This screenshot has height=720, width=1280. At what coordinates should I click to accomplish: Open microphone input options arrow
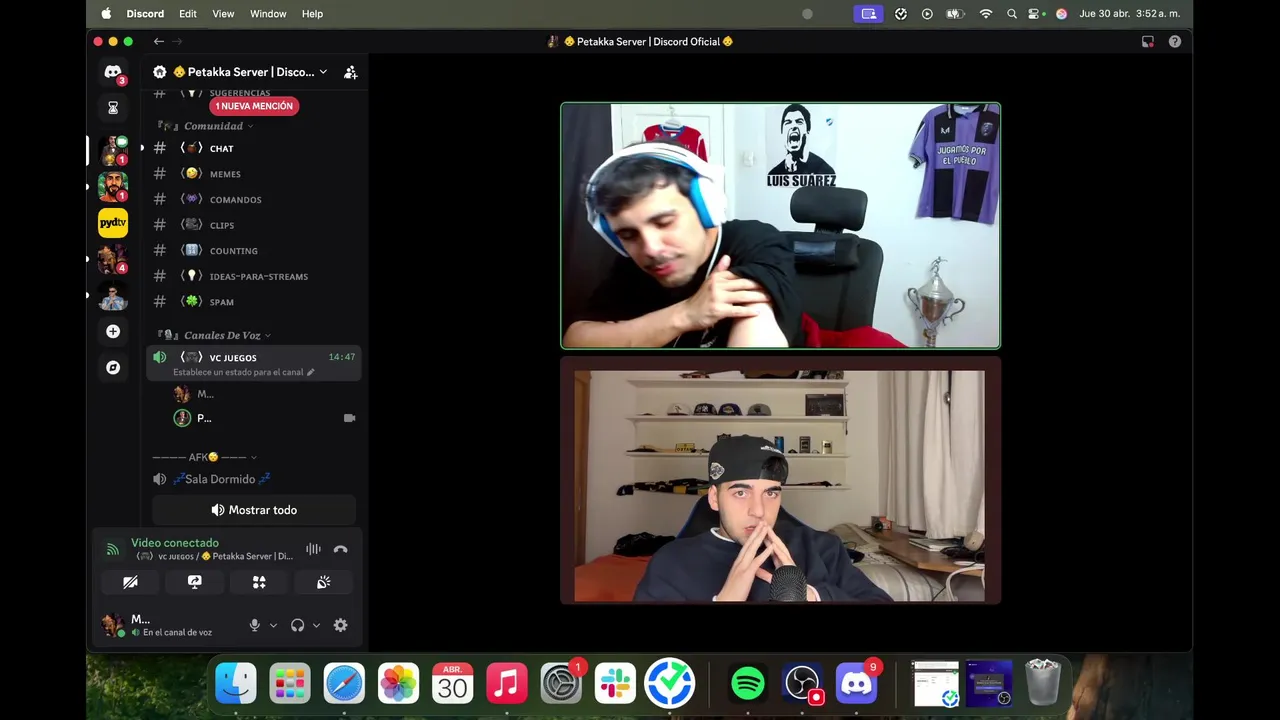273,626
